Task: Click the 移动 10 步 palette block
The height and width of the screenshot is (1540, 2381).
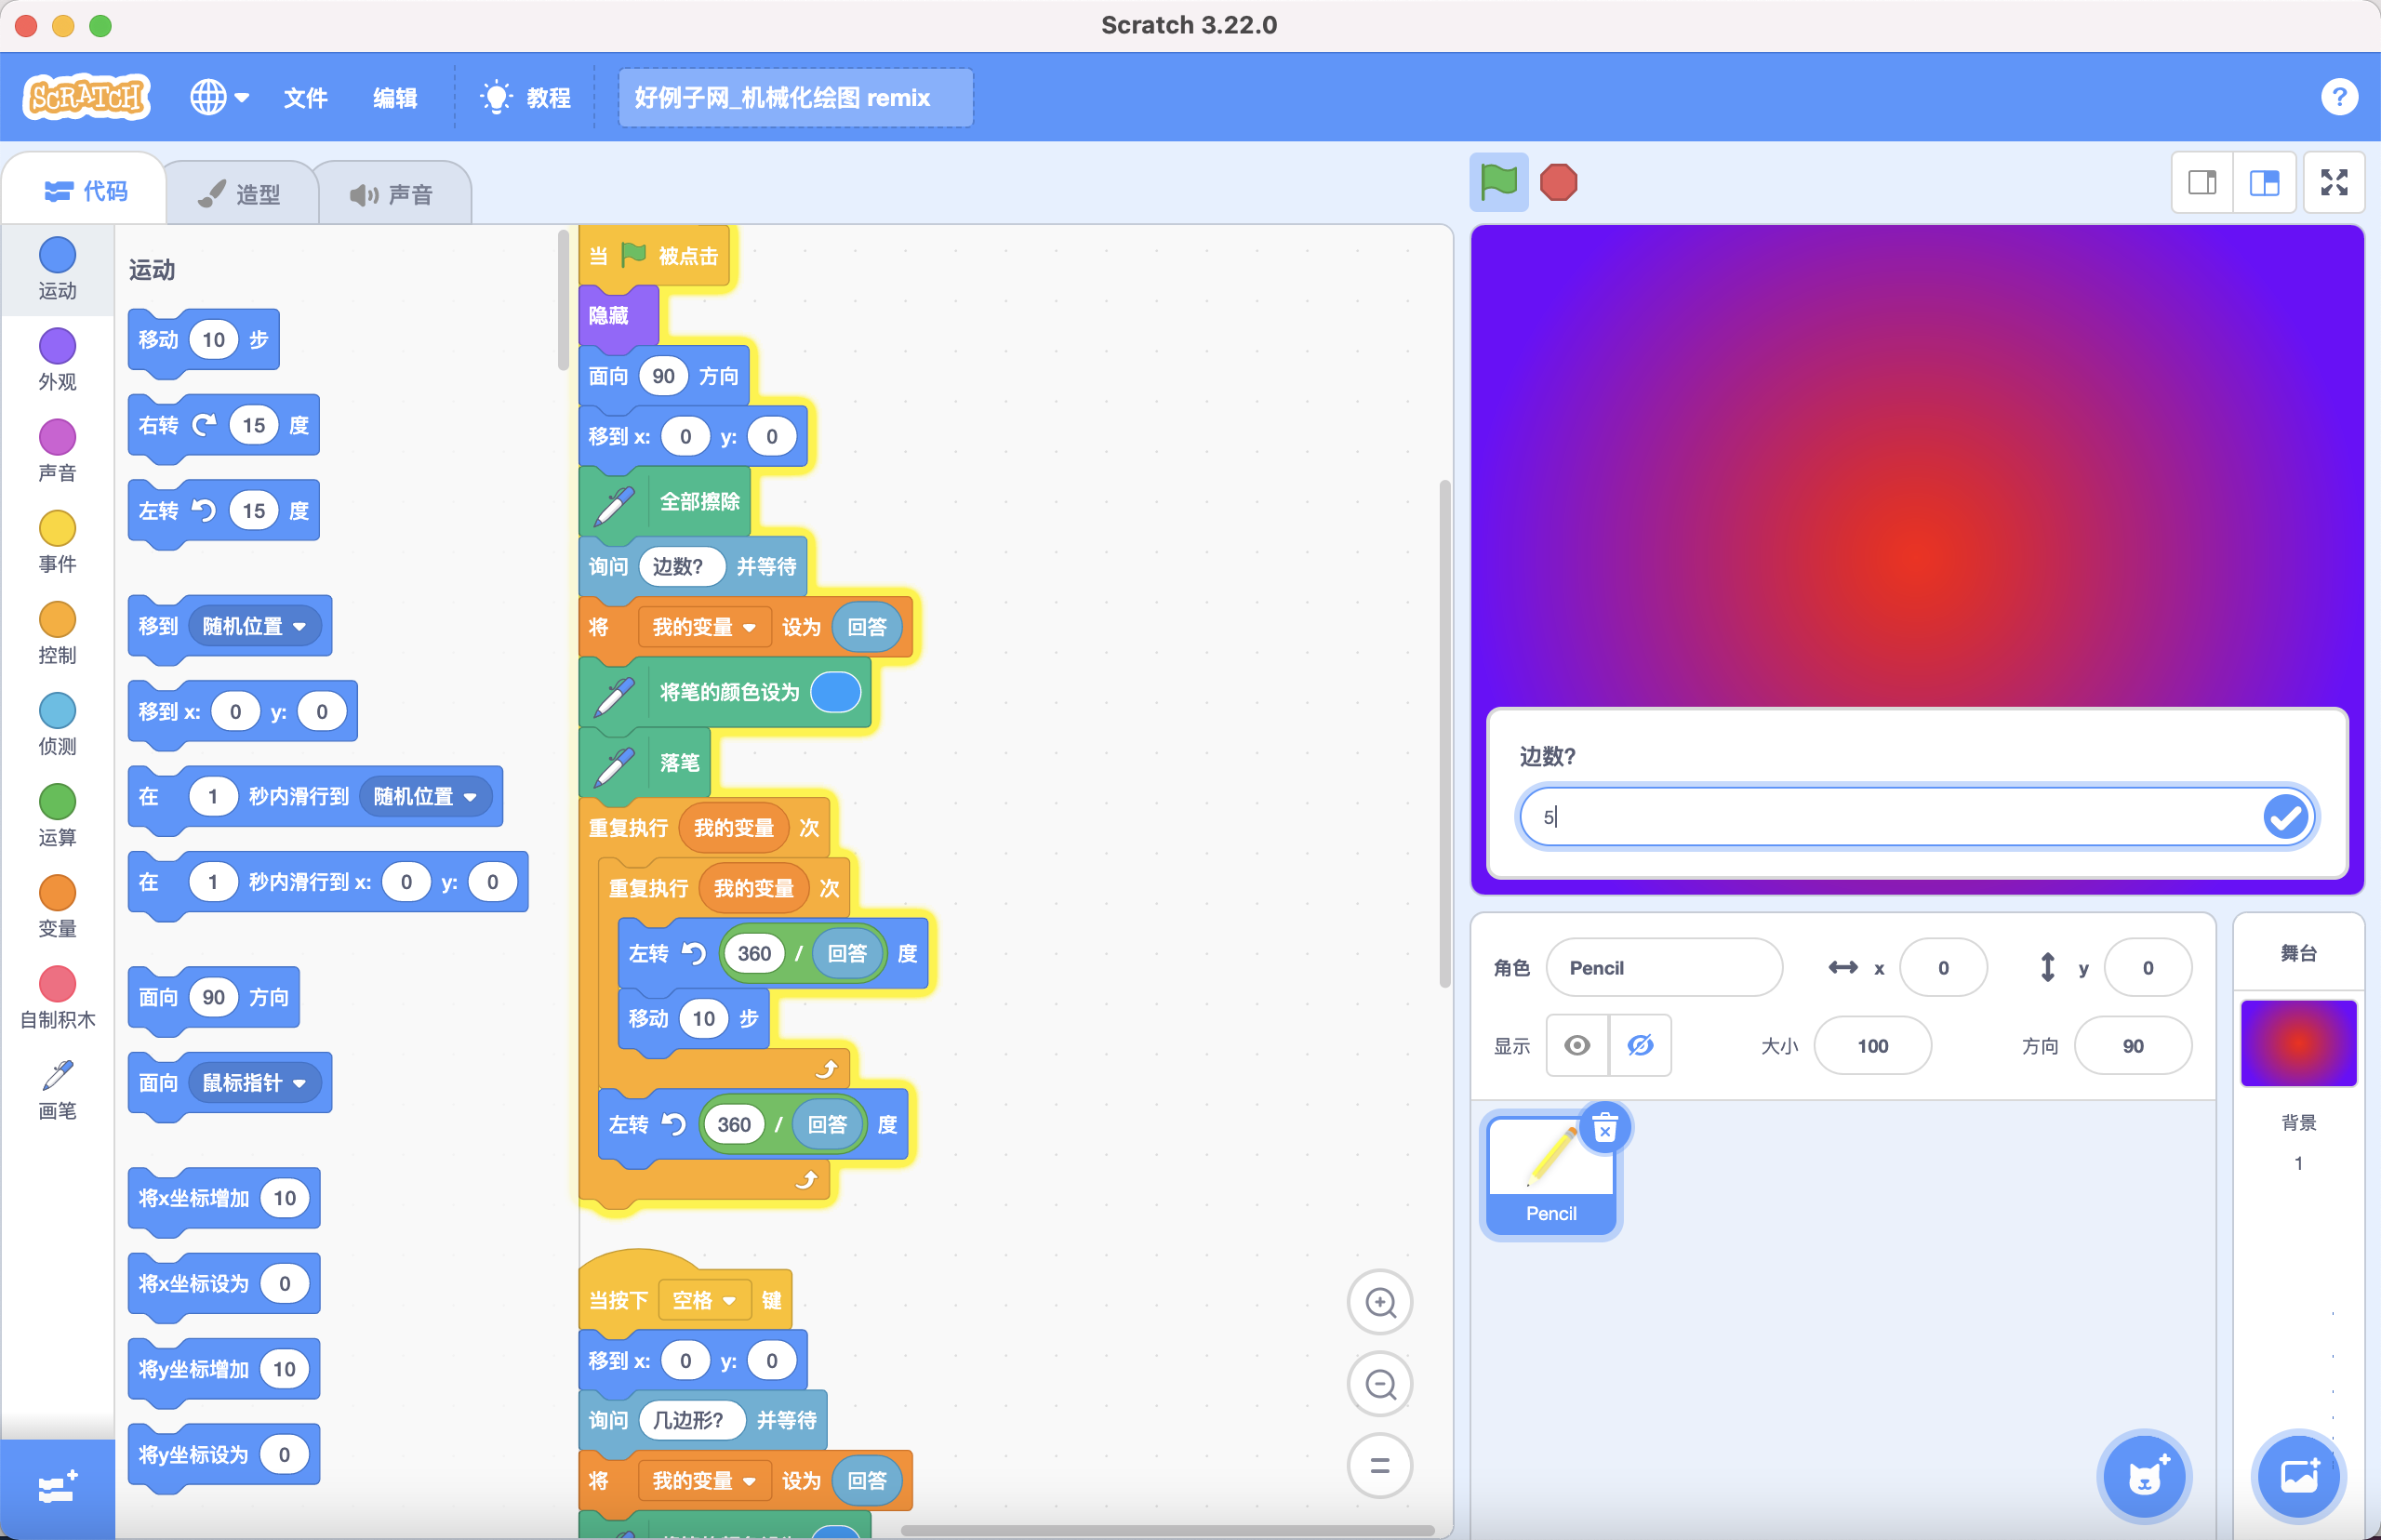Action: pyautogui.click(x=204, y=340)
